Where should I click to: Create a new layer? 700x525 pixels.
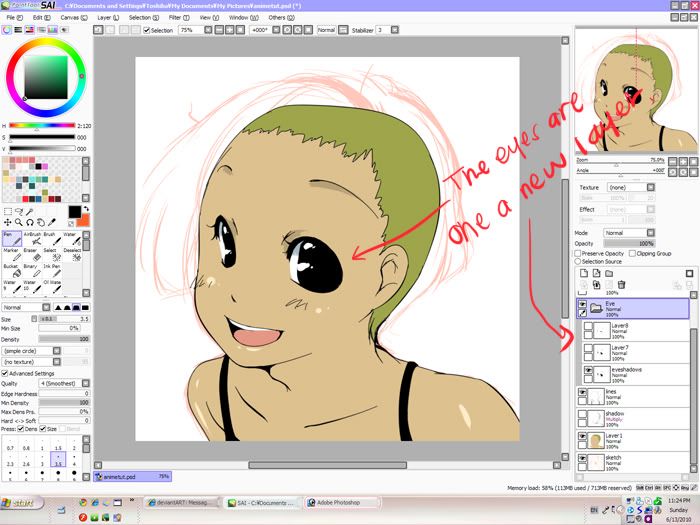[583, 273]
